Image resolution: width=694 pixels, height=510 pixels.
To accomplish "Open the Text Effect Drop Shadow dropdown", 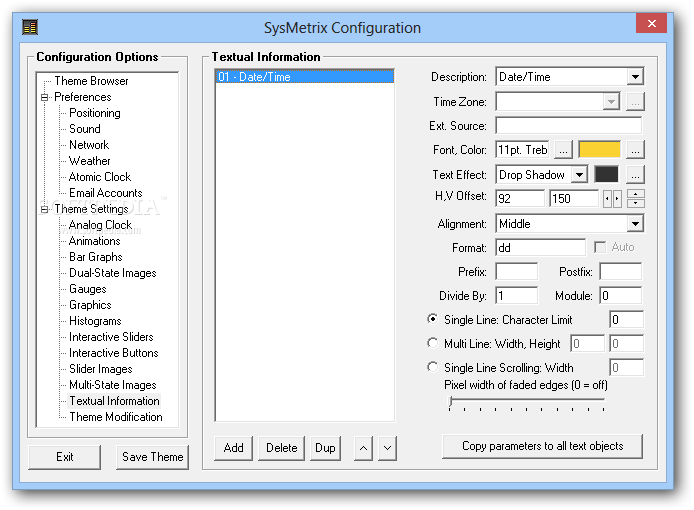I will click(579, 175).
